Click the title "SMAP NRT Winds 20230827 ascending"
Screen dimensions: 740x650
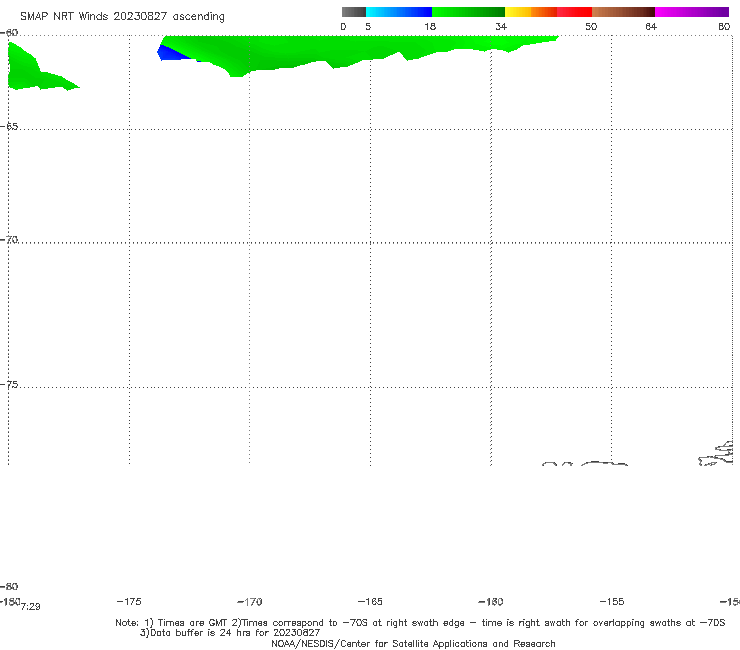point(122,16)
